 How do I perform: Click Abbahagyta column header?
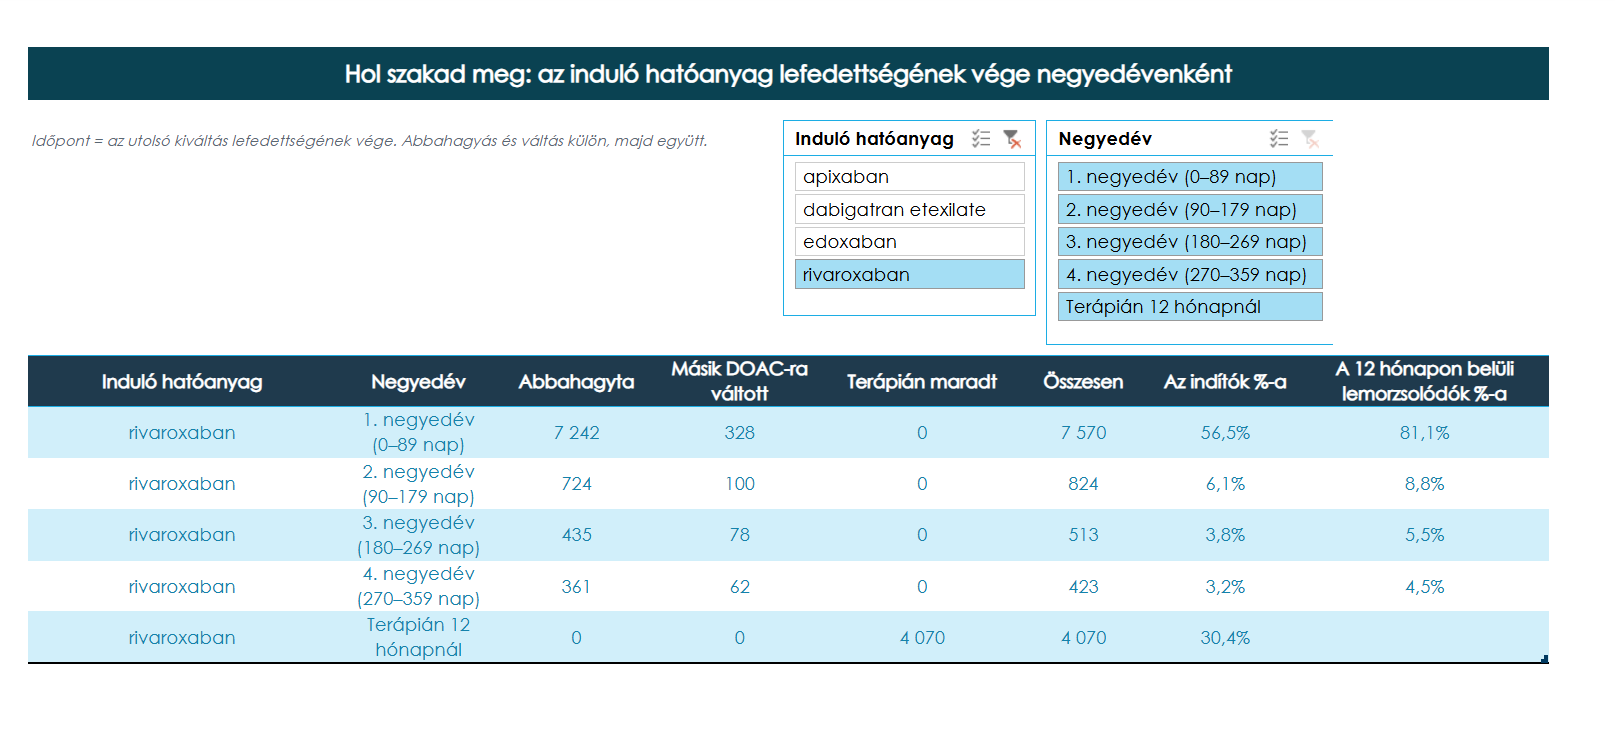pyautogui.click(x=576, y=381)
